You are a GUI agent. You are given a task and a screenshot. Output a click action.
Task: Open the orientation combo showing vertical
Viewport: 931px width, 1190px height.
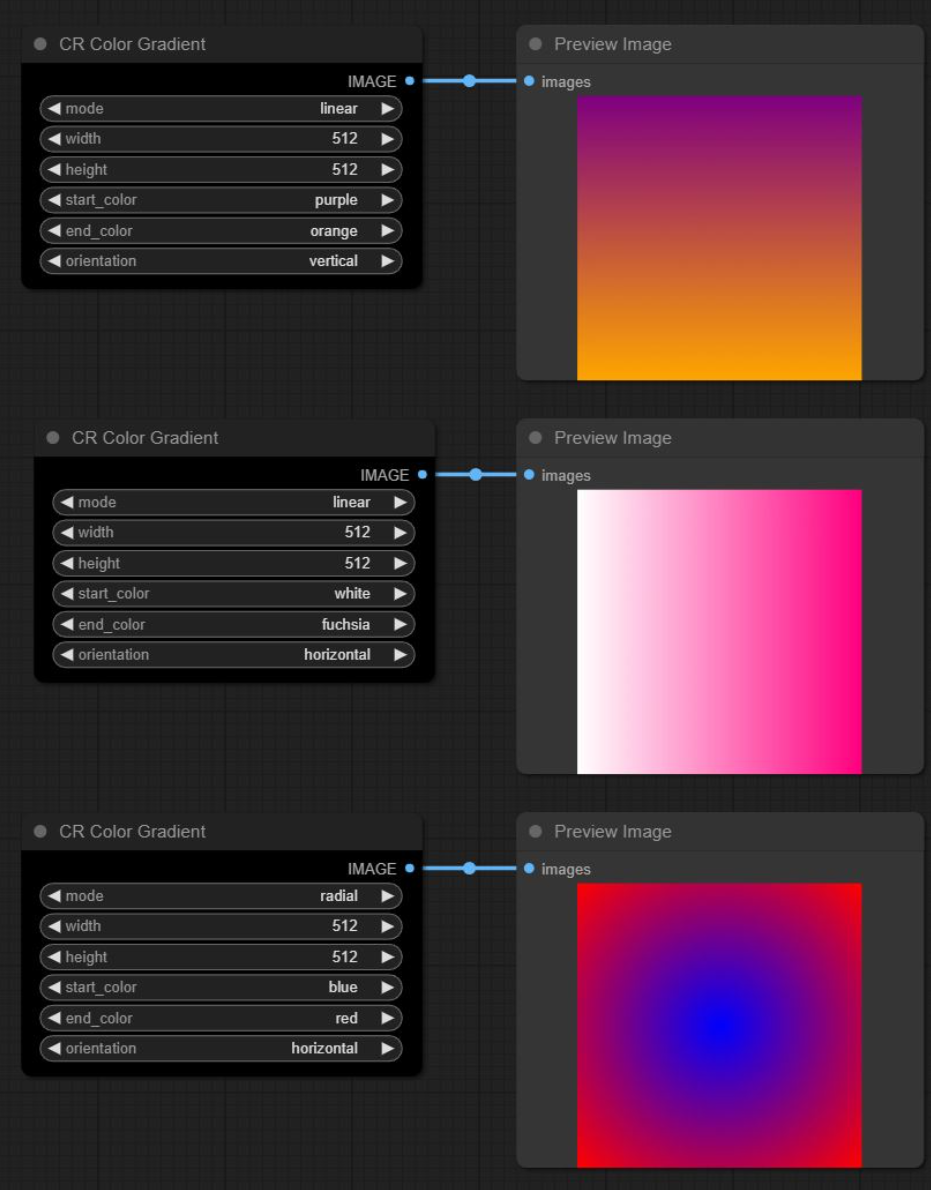point(221,261)
